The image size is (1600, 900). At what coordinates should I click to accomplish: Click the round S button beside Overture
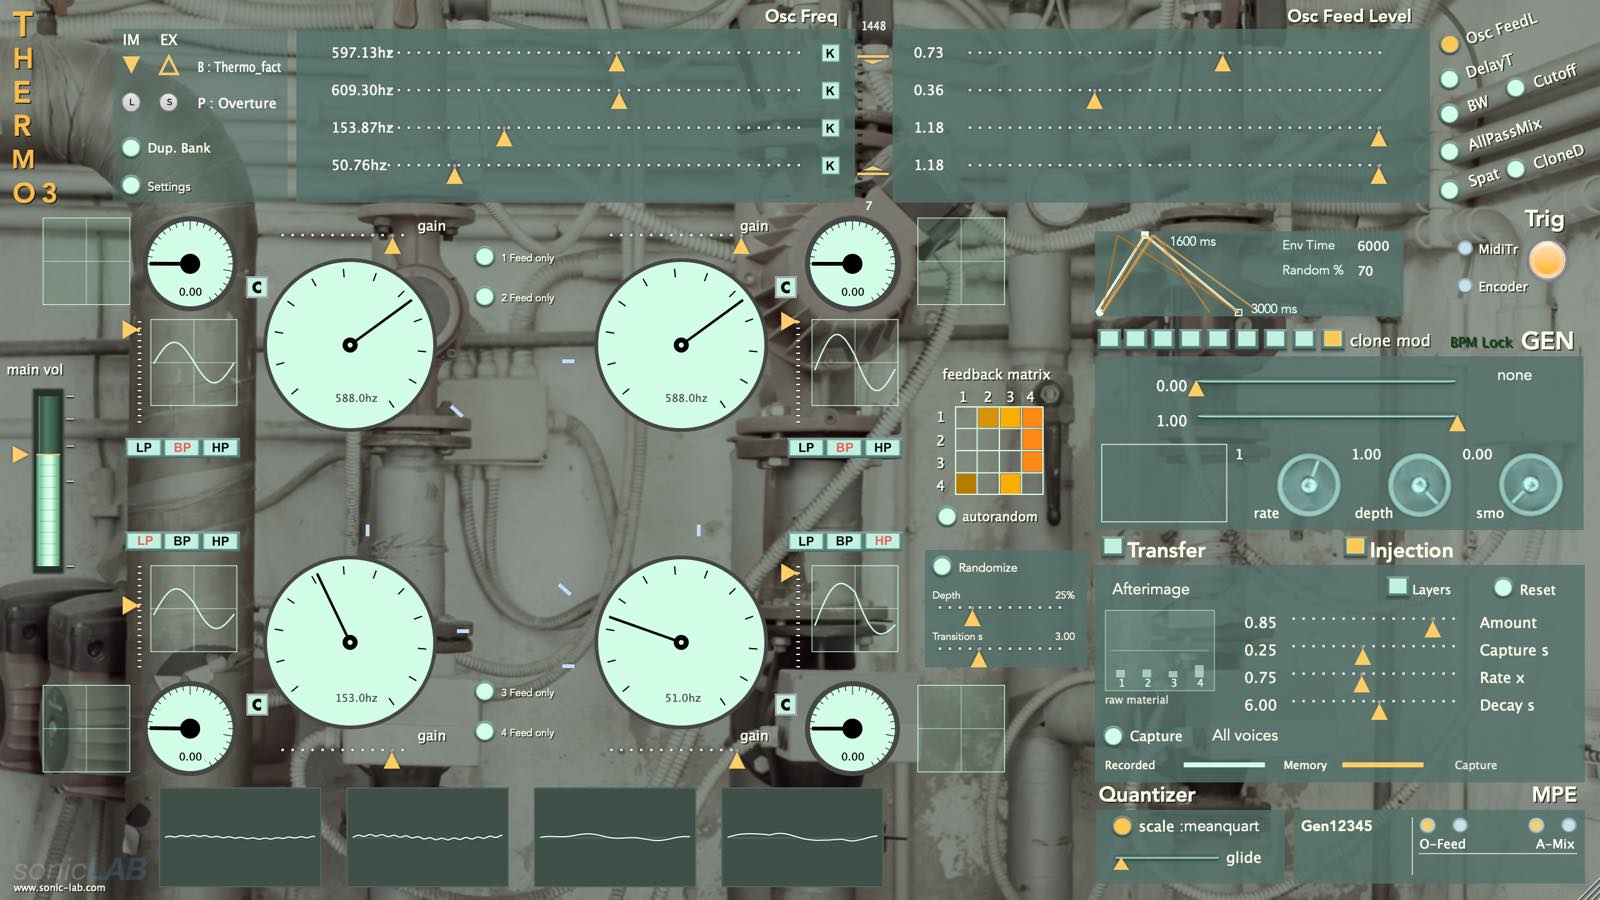point(169,102)
